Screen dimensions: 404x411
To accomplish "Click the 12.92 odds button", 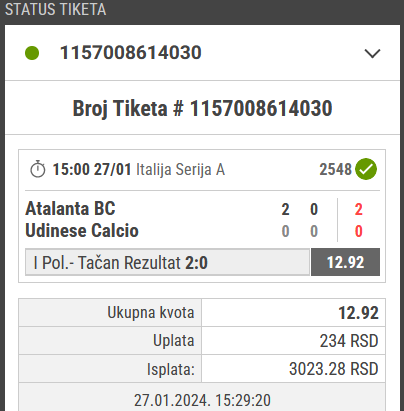I will [345, 262].
